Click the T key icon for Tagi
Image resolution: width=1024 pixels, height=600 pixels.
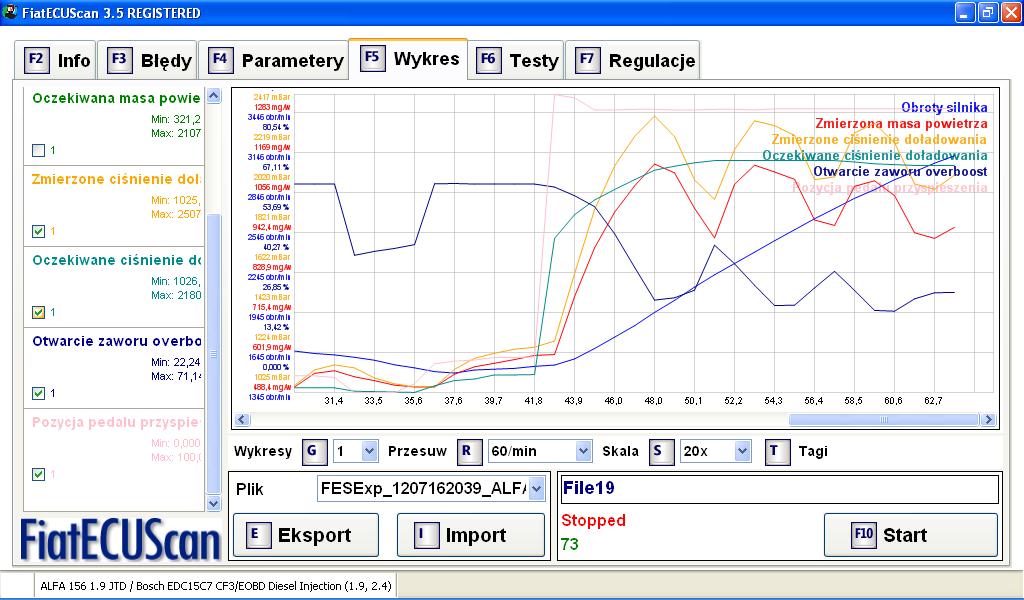777,451
